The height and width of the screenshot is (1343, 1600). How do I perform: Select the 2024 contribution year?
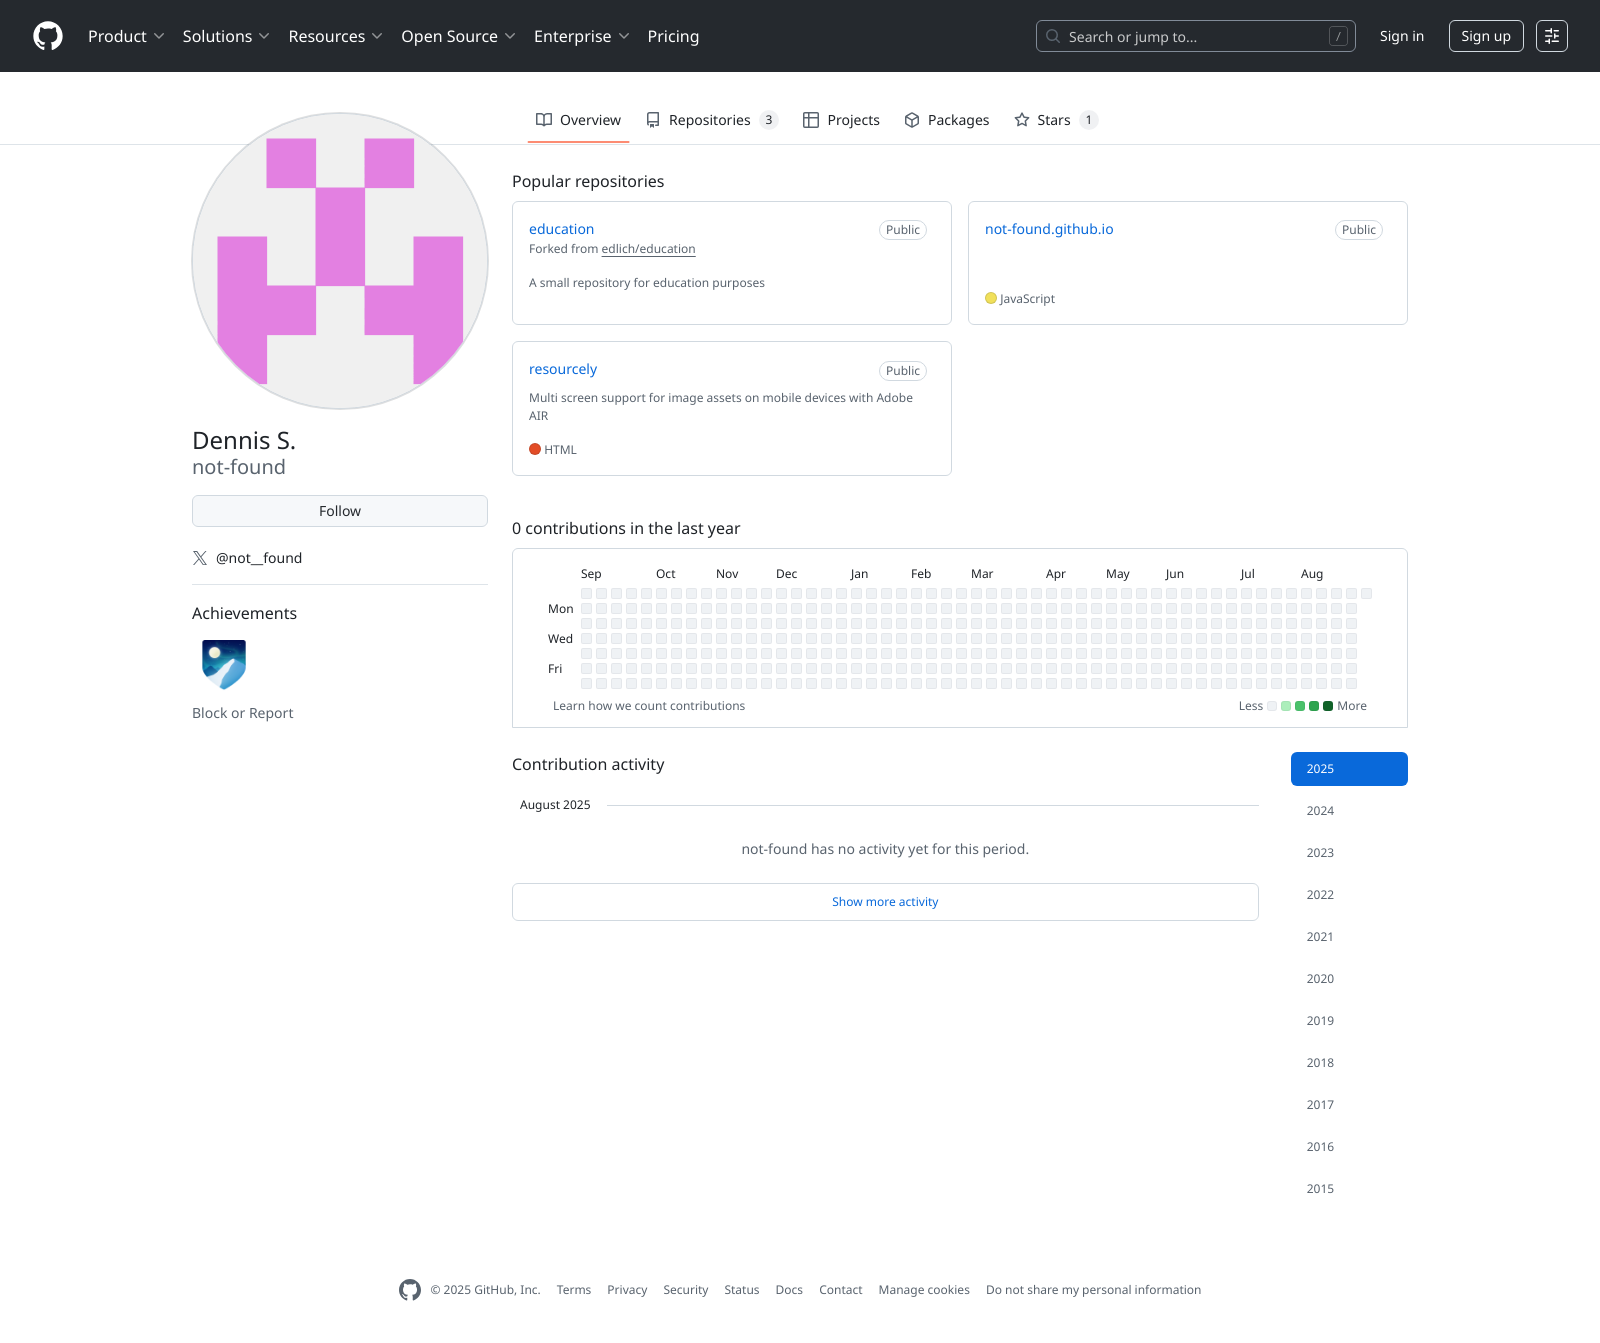click(1320, 810)
